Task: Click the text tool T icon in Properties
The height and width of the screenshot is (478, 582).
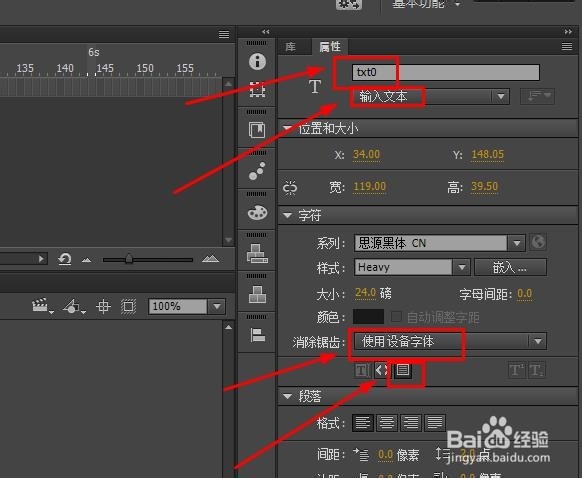Action: click(315, 86)
